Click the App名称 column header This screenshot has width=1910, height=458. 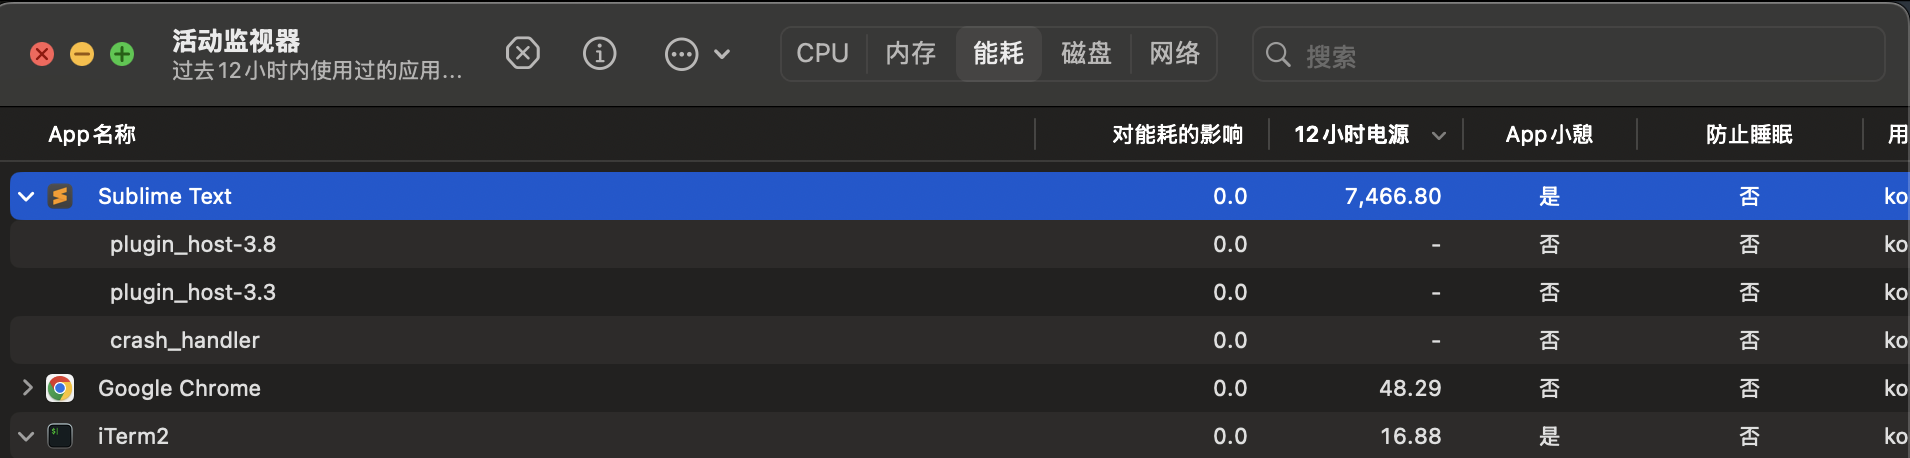point(92,134)
